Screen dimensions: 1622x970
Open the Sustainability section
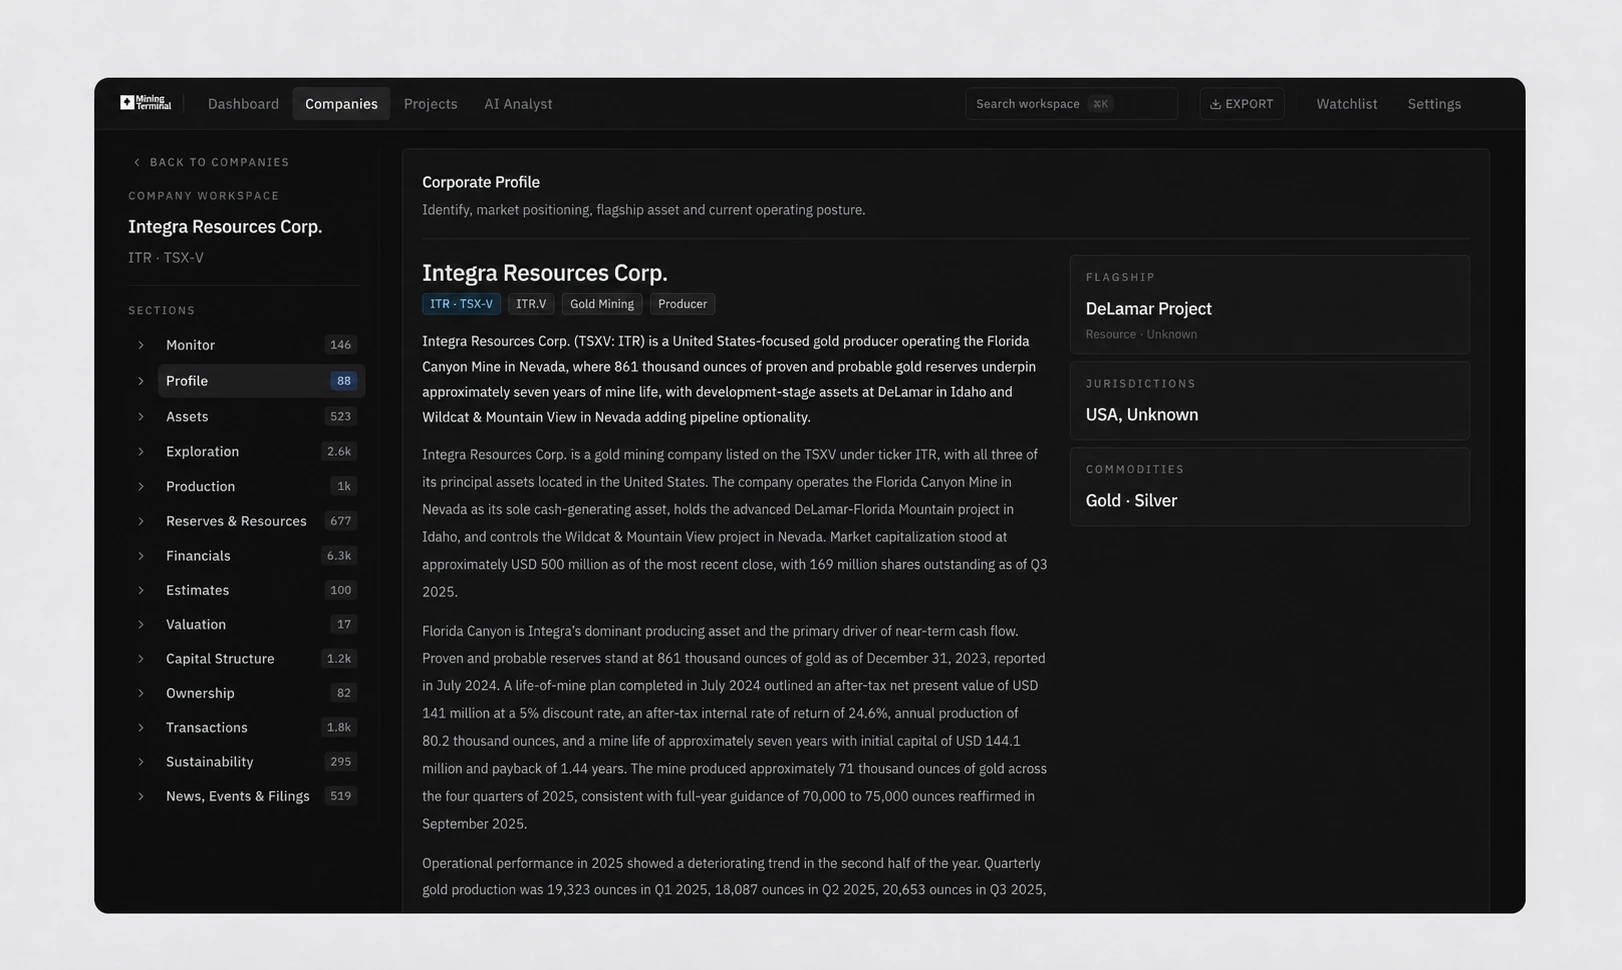point(261,762)
